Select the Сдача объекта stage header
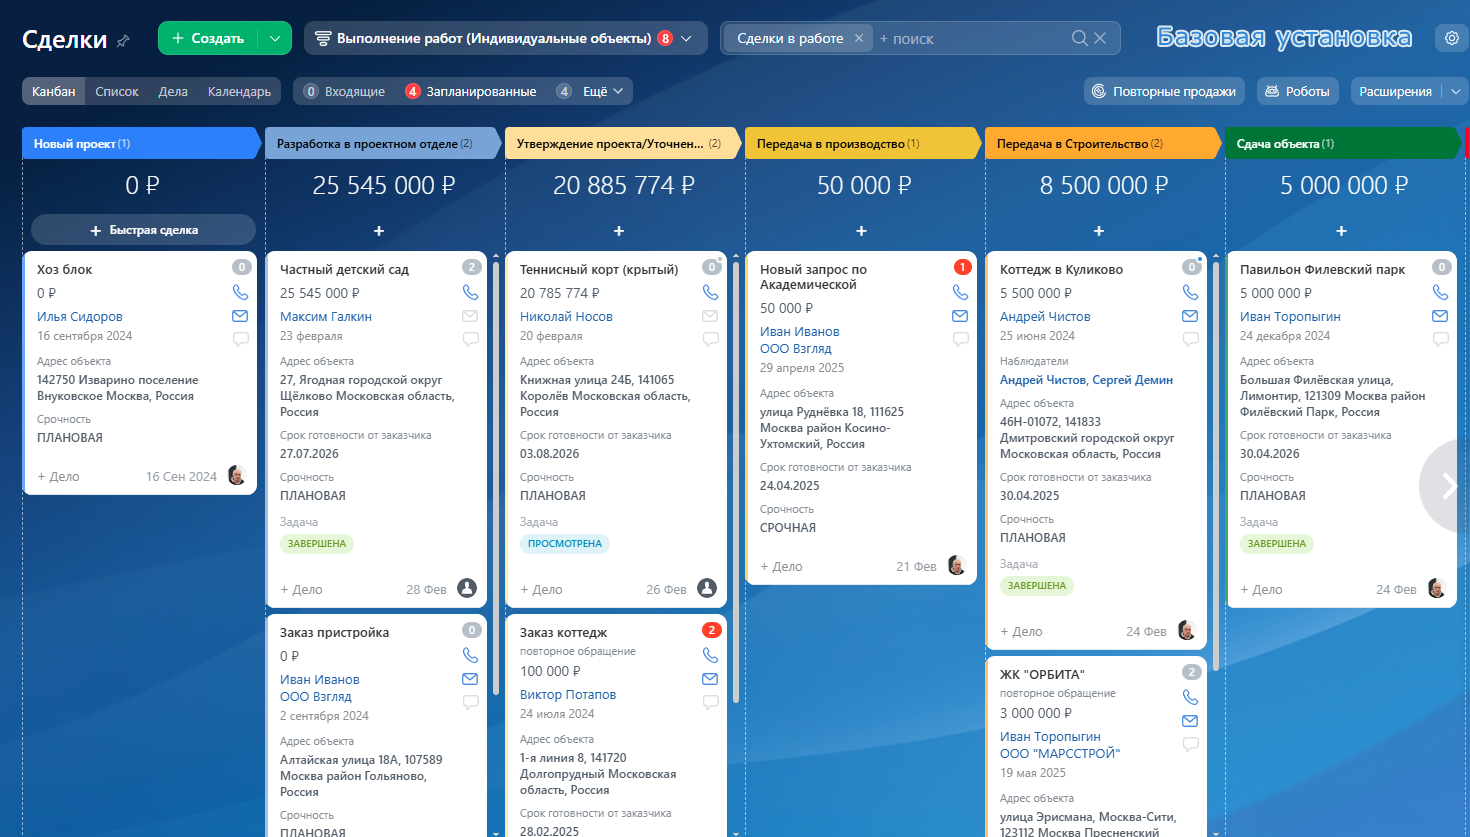1470x837 pixels. [1341, 143]
